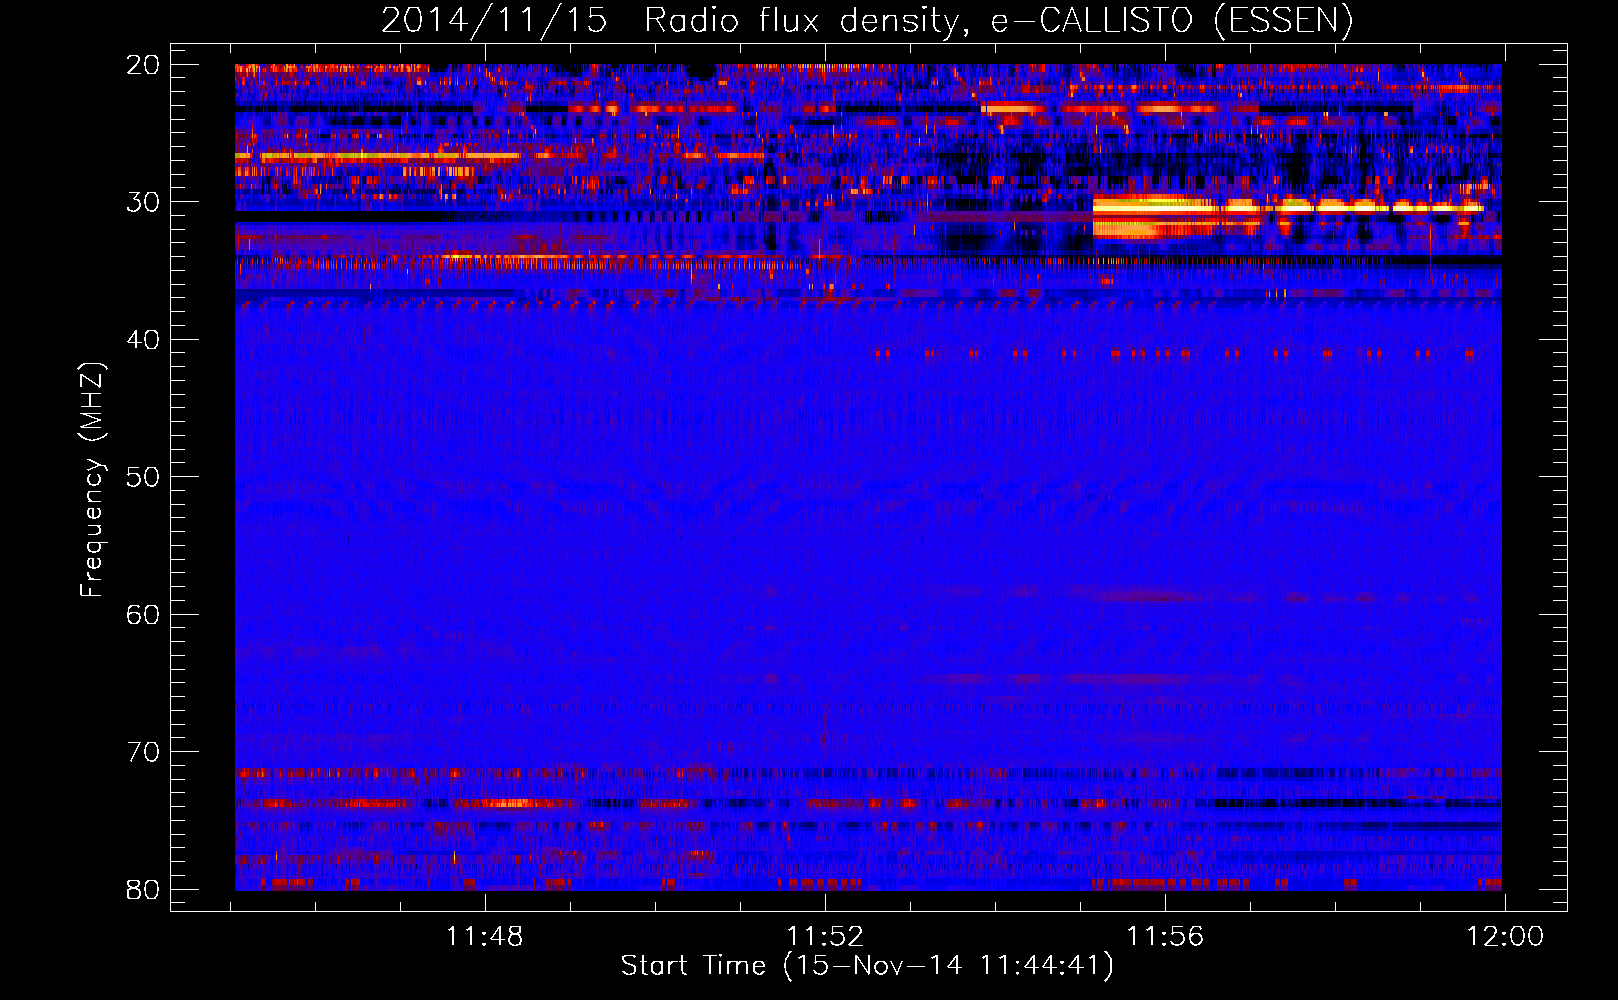Click the '20' frequency tick label
1618x1000 pixels.
pyautogui.click(x=143, y=65)
